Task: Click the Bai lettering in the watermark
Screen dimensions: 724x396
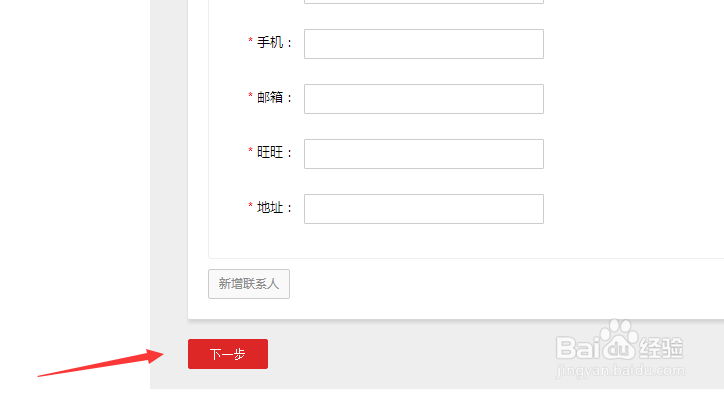Action: pyautogui.click(x=578, y=348)
